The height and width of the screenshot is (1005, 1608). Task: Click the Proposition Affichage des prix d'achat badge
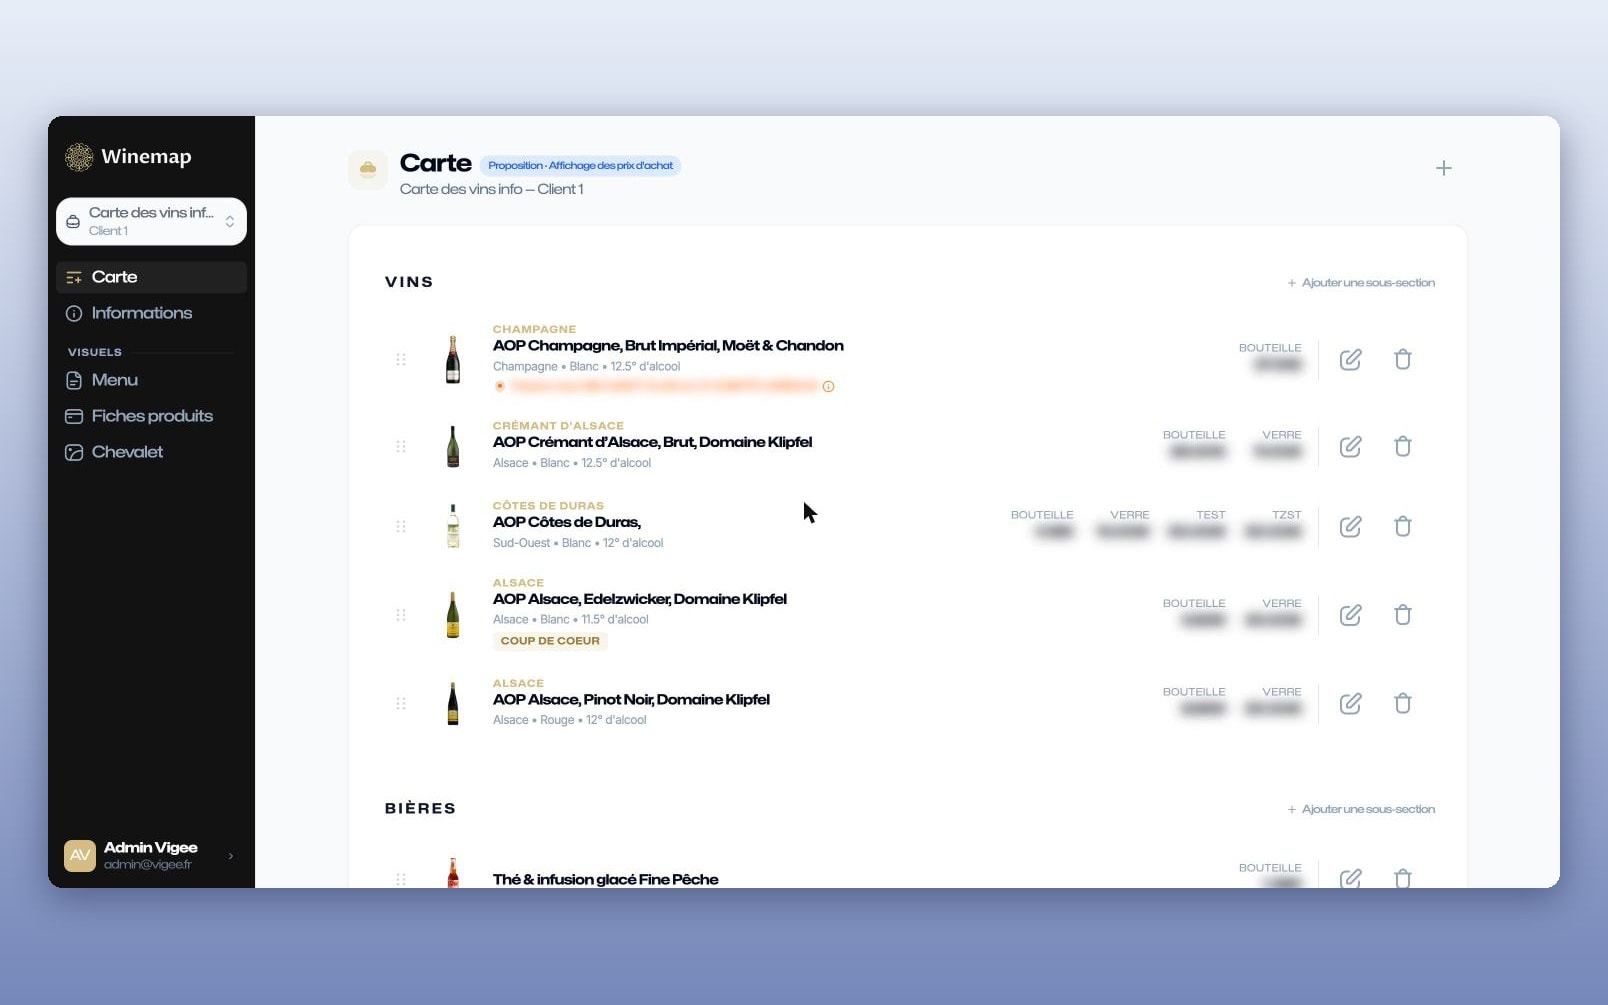pos(580,166)
